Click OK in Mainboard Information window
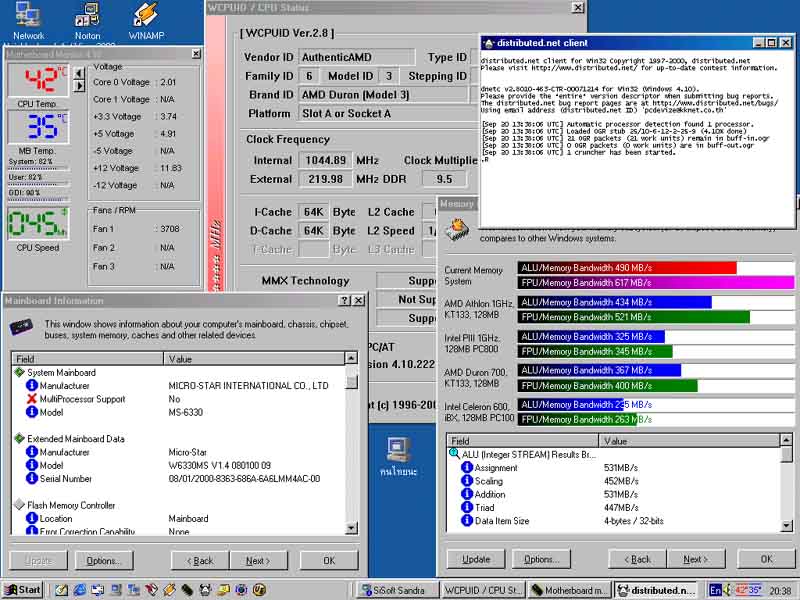The height and width of the screenshot is (600, 800). pos(329,560)
